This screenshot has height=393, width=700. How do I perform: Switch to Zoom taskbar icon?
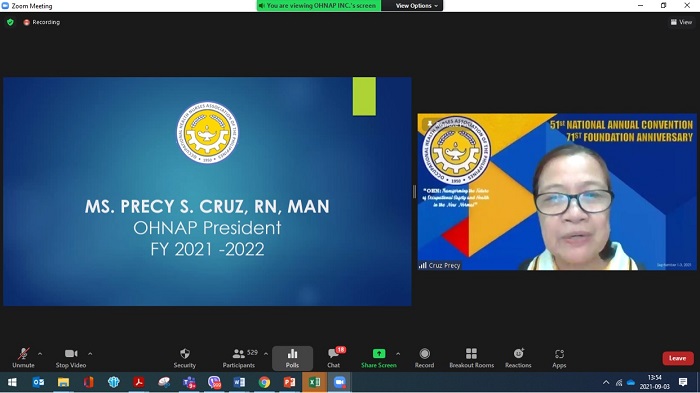[340, 382]
